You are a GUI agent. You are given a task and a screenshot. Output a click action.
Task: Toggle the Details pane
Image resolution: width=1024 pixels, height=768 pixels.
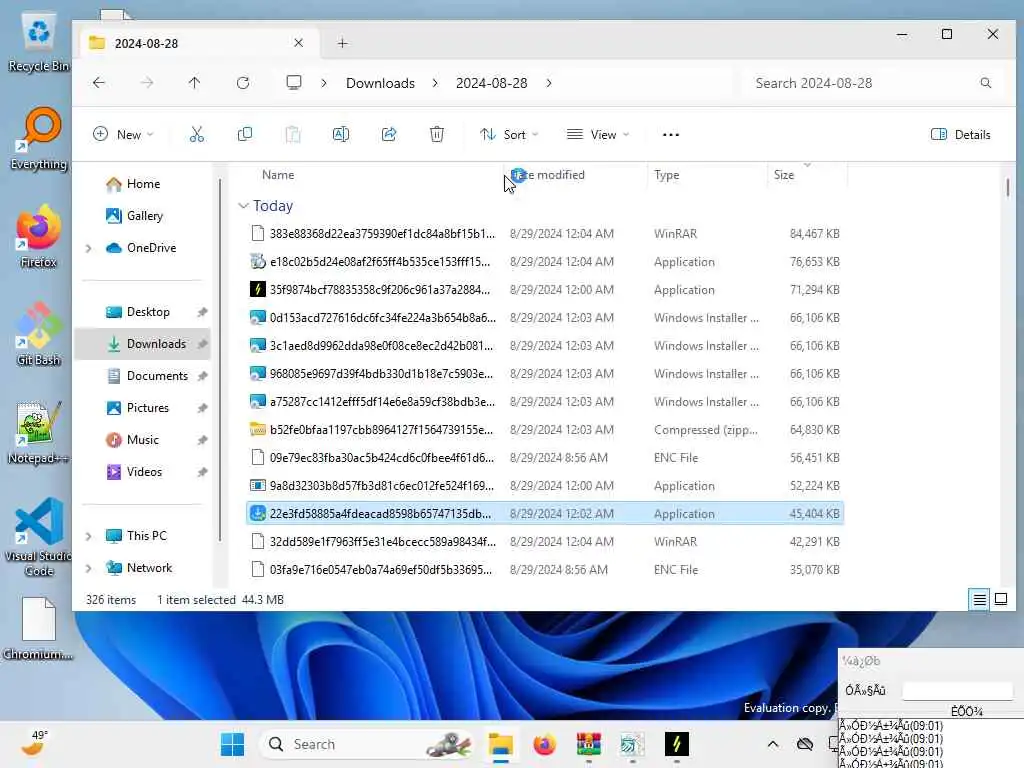click(x=961, y=135)
